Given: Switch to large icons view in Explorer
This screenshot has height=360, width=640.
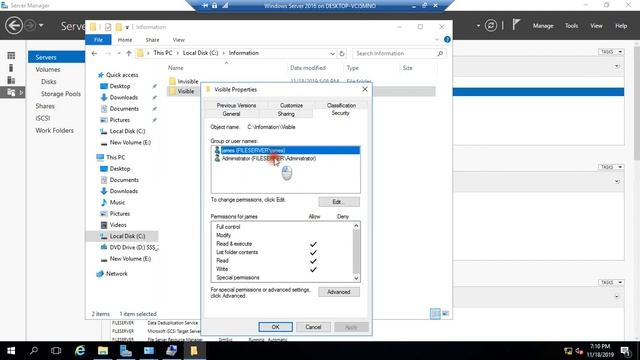Looking at the screenshot, I should pyautogui.click(x=445, y=313).
